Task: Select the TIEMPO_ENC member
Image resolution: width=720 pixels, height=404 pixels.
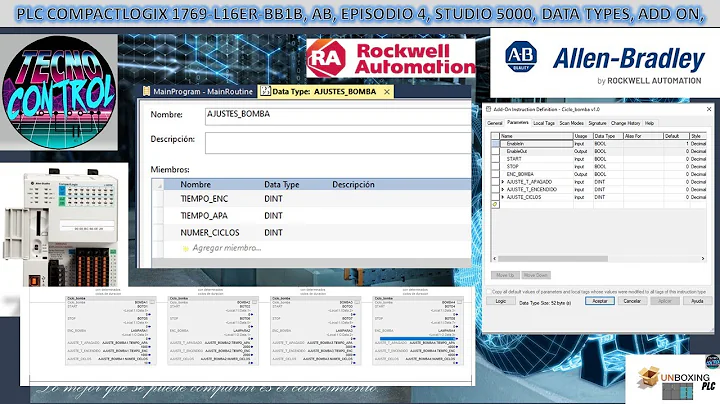Action: click(204, 199)
